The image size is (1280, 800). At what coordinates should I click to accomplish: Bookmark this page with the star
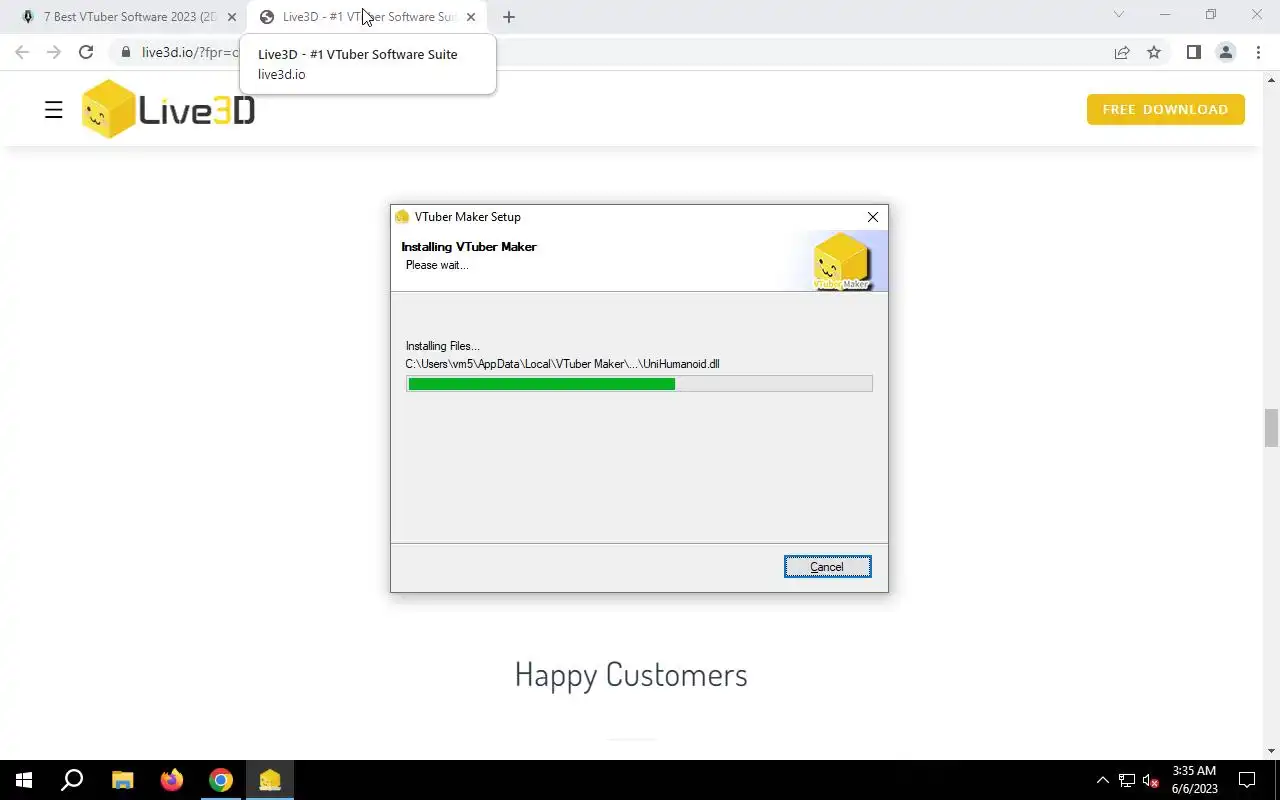(1154, 52)
